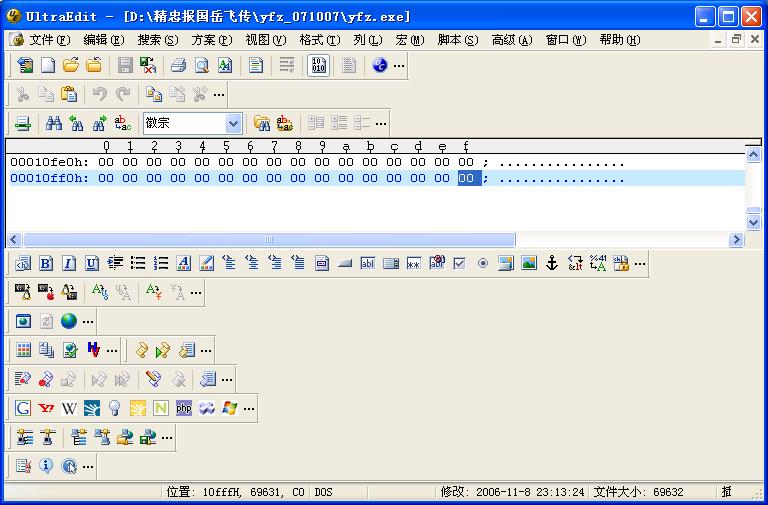Click the Print icon in the toolbar
Viewport: 768px width, 505px height.
tap(177, 66)
